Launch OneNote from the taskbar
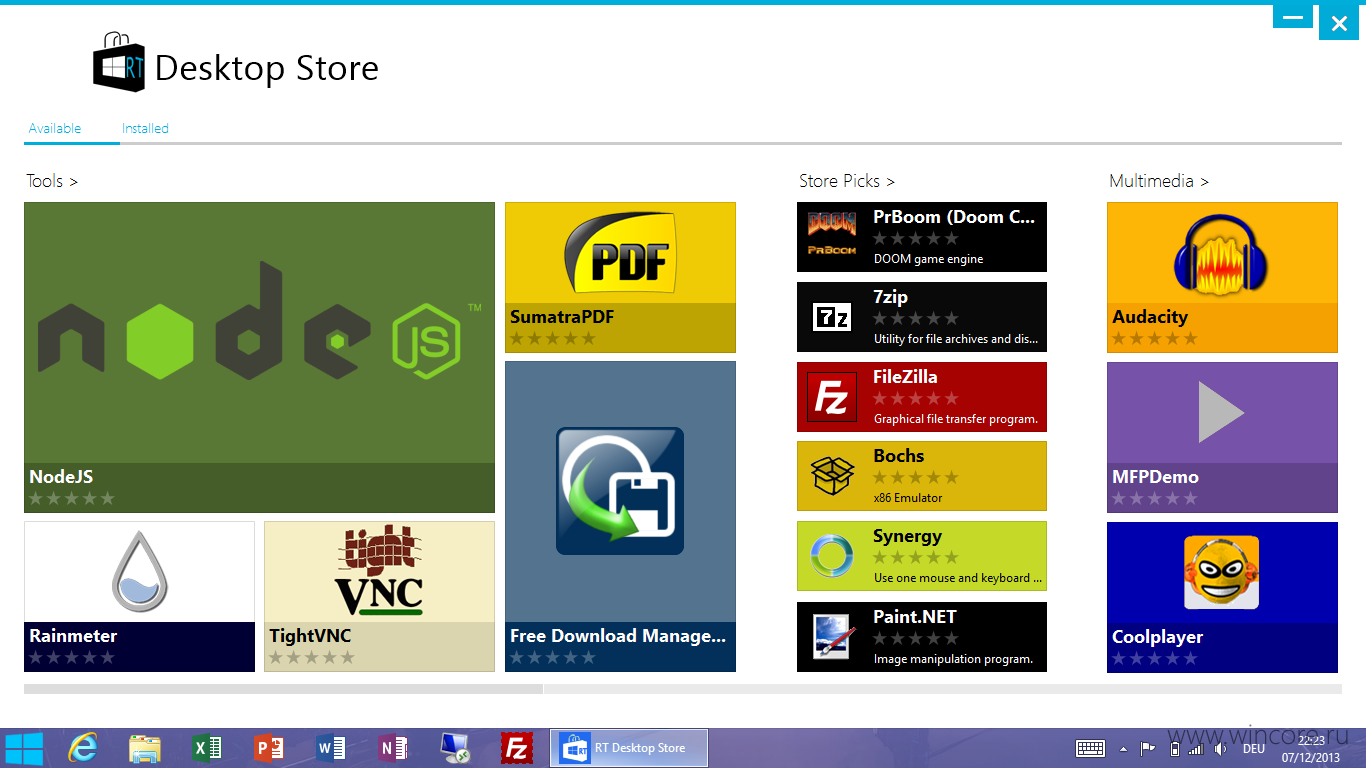Viewport: 1366px width, 768px height. 392,748
